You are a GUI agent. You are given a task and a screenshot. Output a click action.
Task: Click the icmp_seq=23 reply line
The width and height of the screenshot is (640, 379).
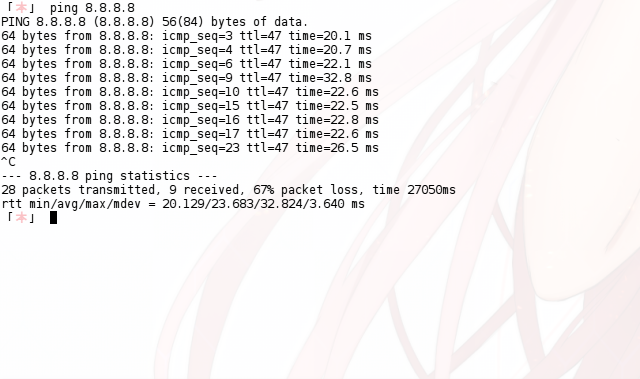coord(190,148)
